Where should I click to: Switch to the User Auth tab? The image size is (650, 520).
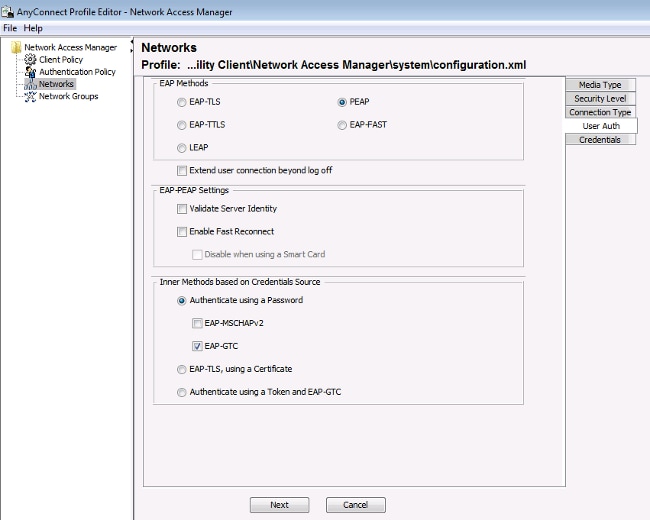coord(601,126)
